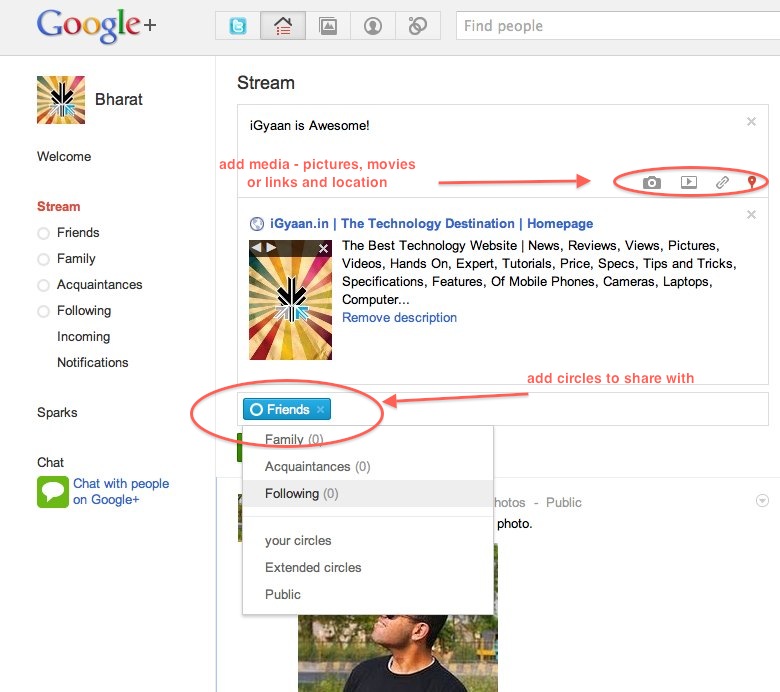Select the Friends circle radio in sidebar
Viewport: 780px width, 692px height.
[43, 233]
